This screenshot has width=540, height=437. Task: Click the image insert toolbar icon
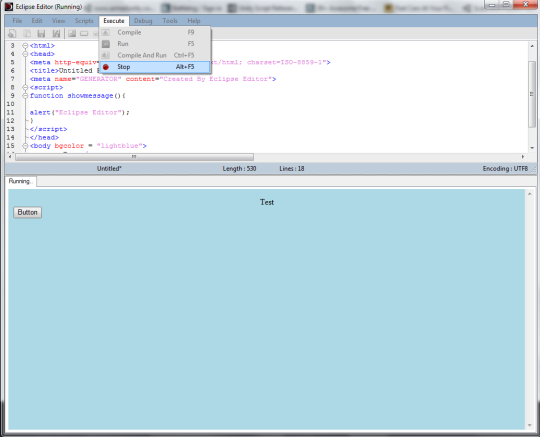72,33
